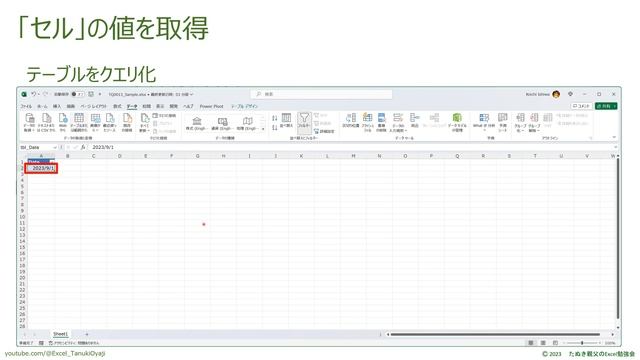Click the Consolidate icon
640x360 pixels.
[x=415, y=121]
